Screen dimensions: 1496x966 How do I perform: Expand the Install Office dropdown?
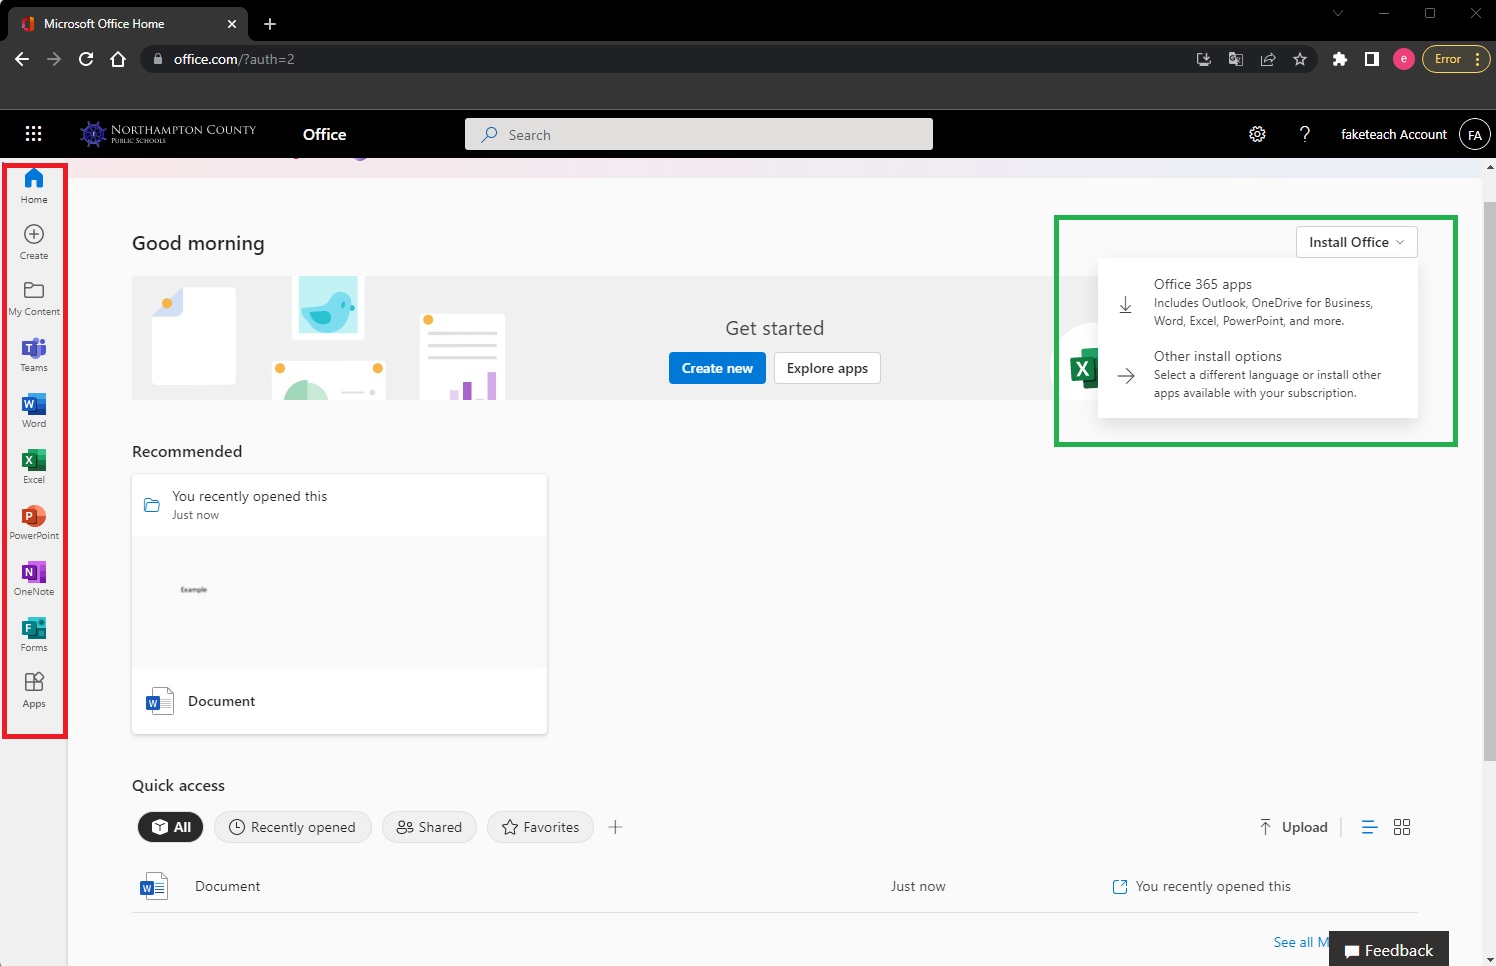1357,242
